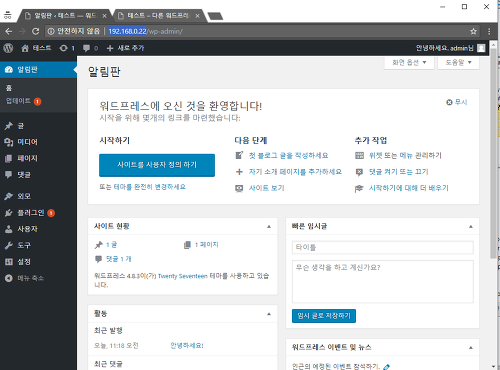Go back with the browser back arrow
500x370 pixels.
click(x=9, y=31)
